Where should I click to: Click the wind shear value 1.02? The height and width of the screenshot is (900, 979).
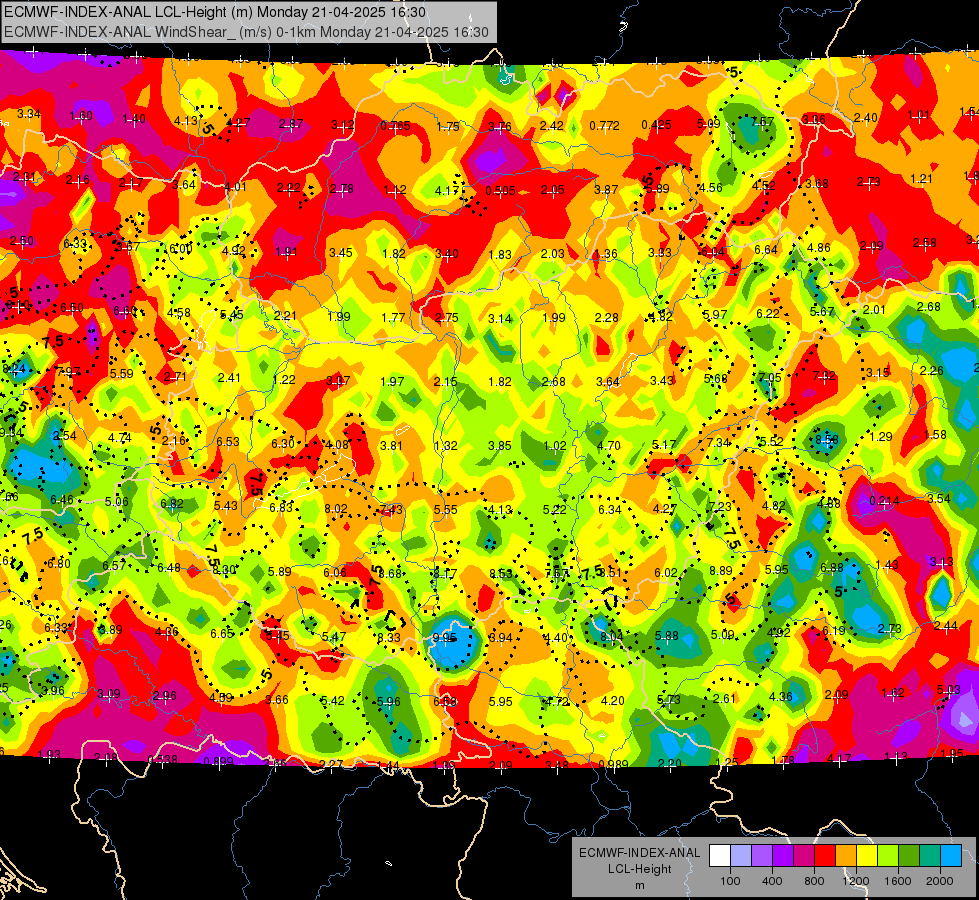[x=554, y=446]
